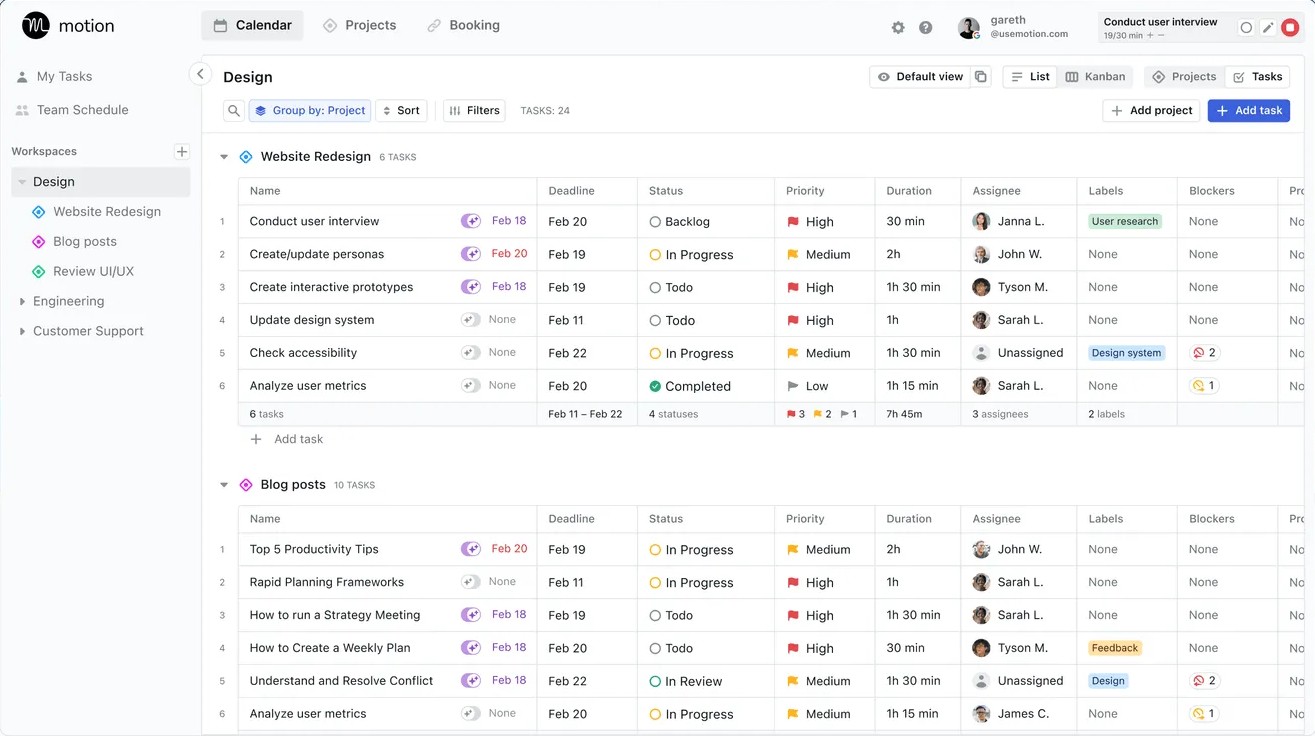Mark current task complete using the circle

[x=1246, y=28]
